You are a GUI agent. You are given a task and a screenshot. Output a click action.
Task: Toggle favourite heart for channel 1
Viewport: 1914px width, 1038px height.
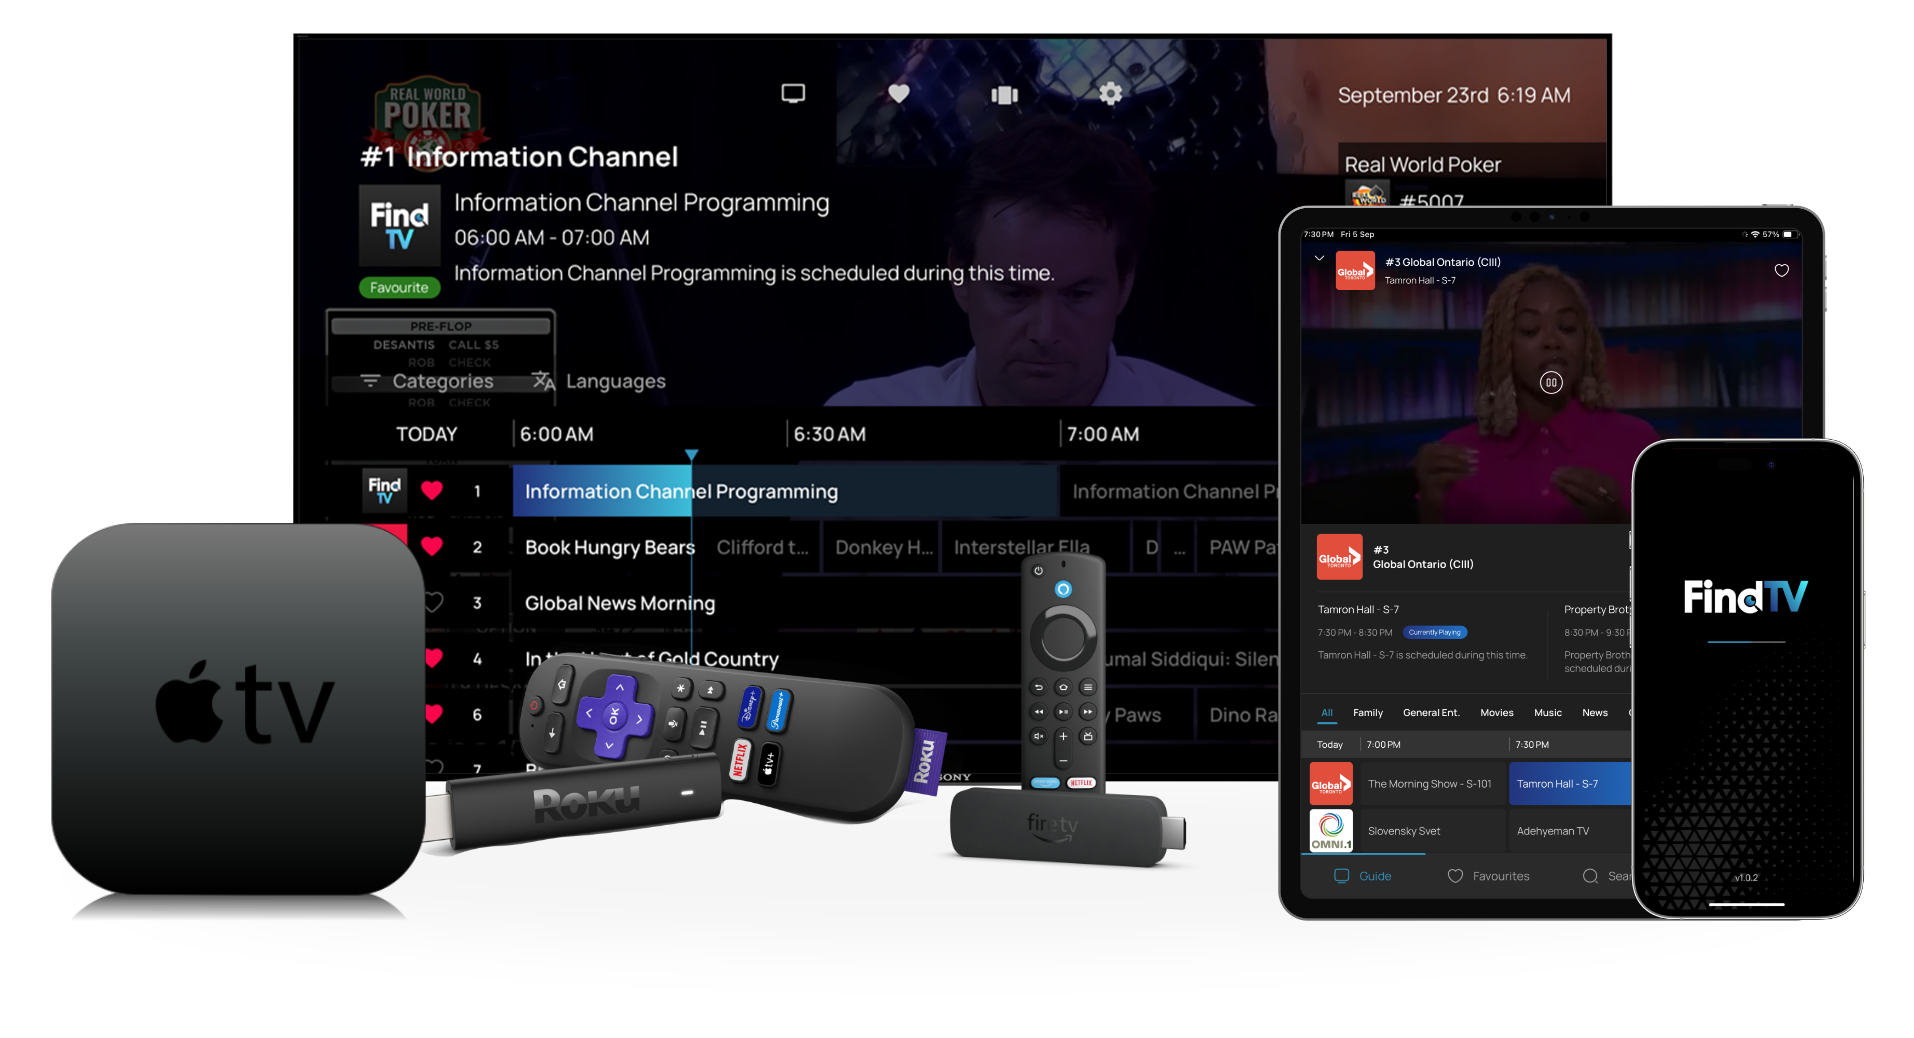[x=432, y=491]
